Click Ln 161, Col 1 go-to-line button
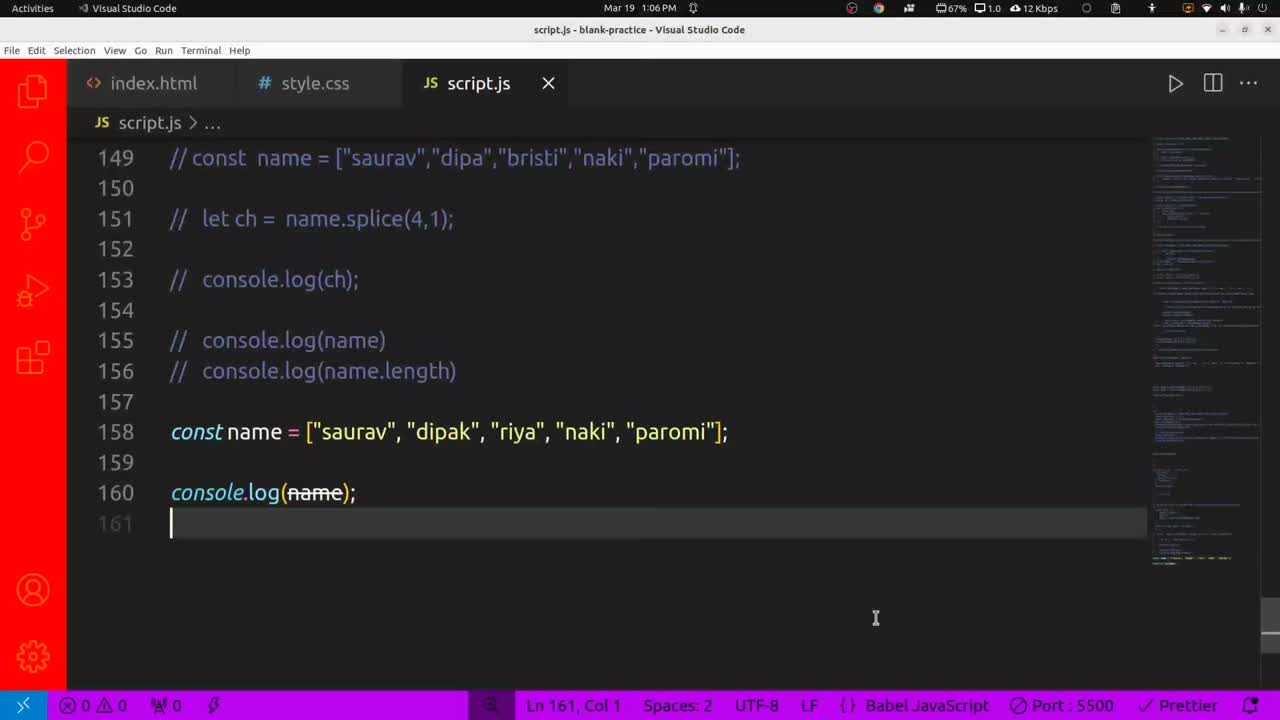Screen dimensions: 1280x720 pyautogui.click(x=573, y=705)
